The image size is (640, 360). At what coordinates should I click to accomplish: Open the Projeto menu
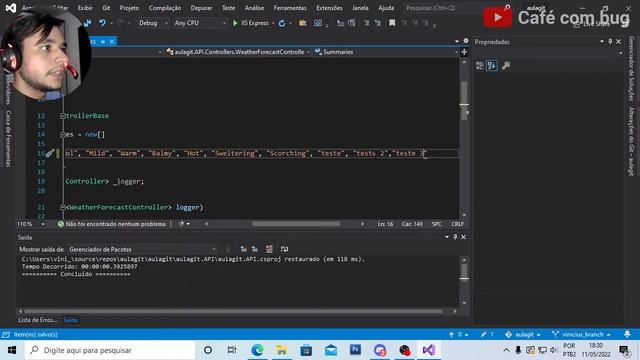pyautogui.click(x=129, y=8)
